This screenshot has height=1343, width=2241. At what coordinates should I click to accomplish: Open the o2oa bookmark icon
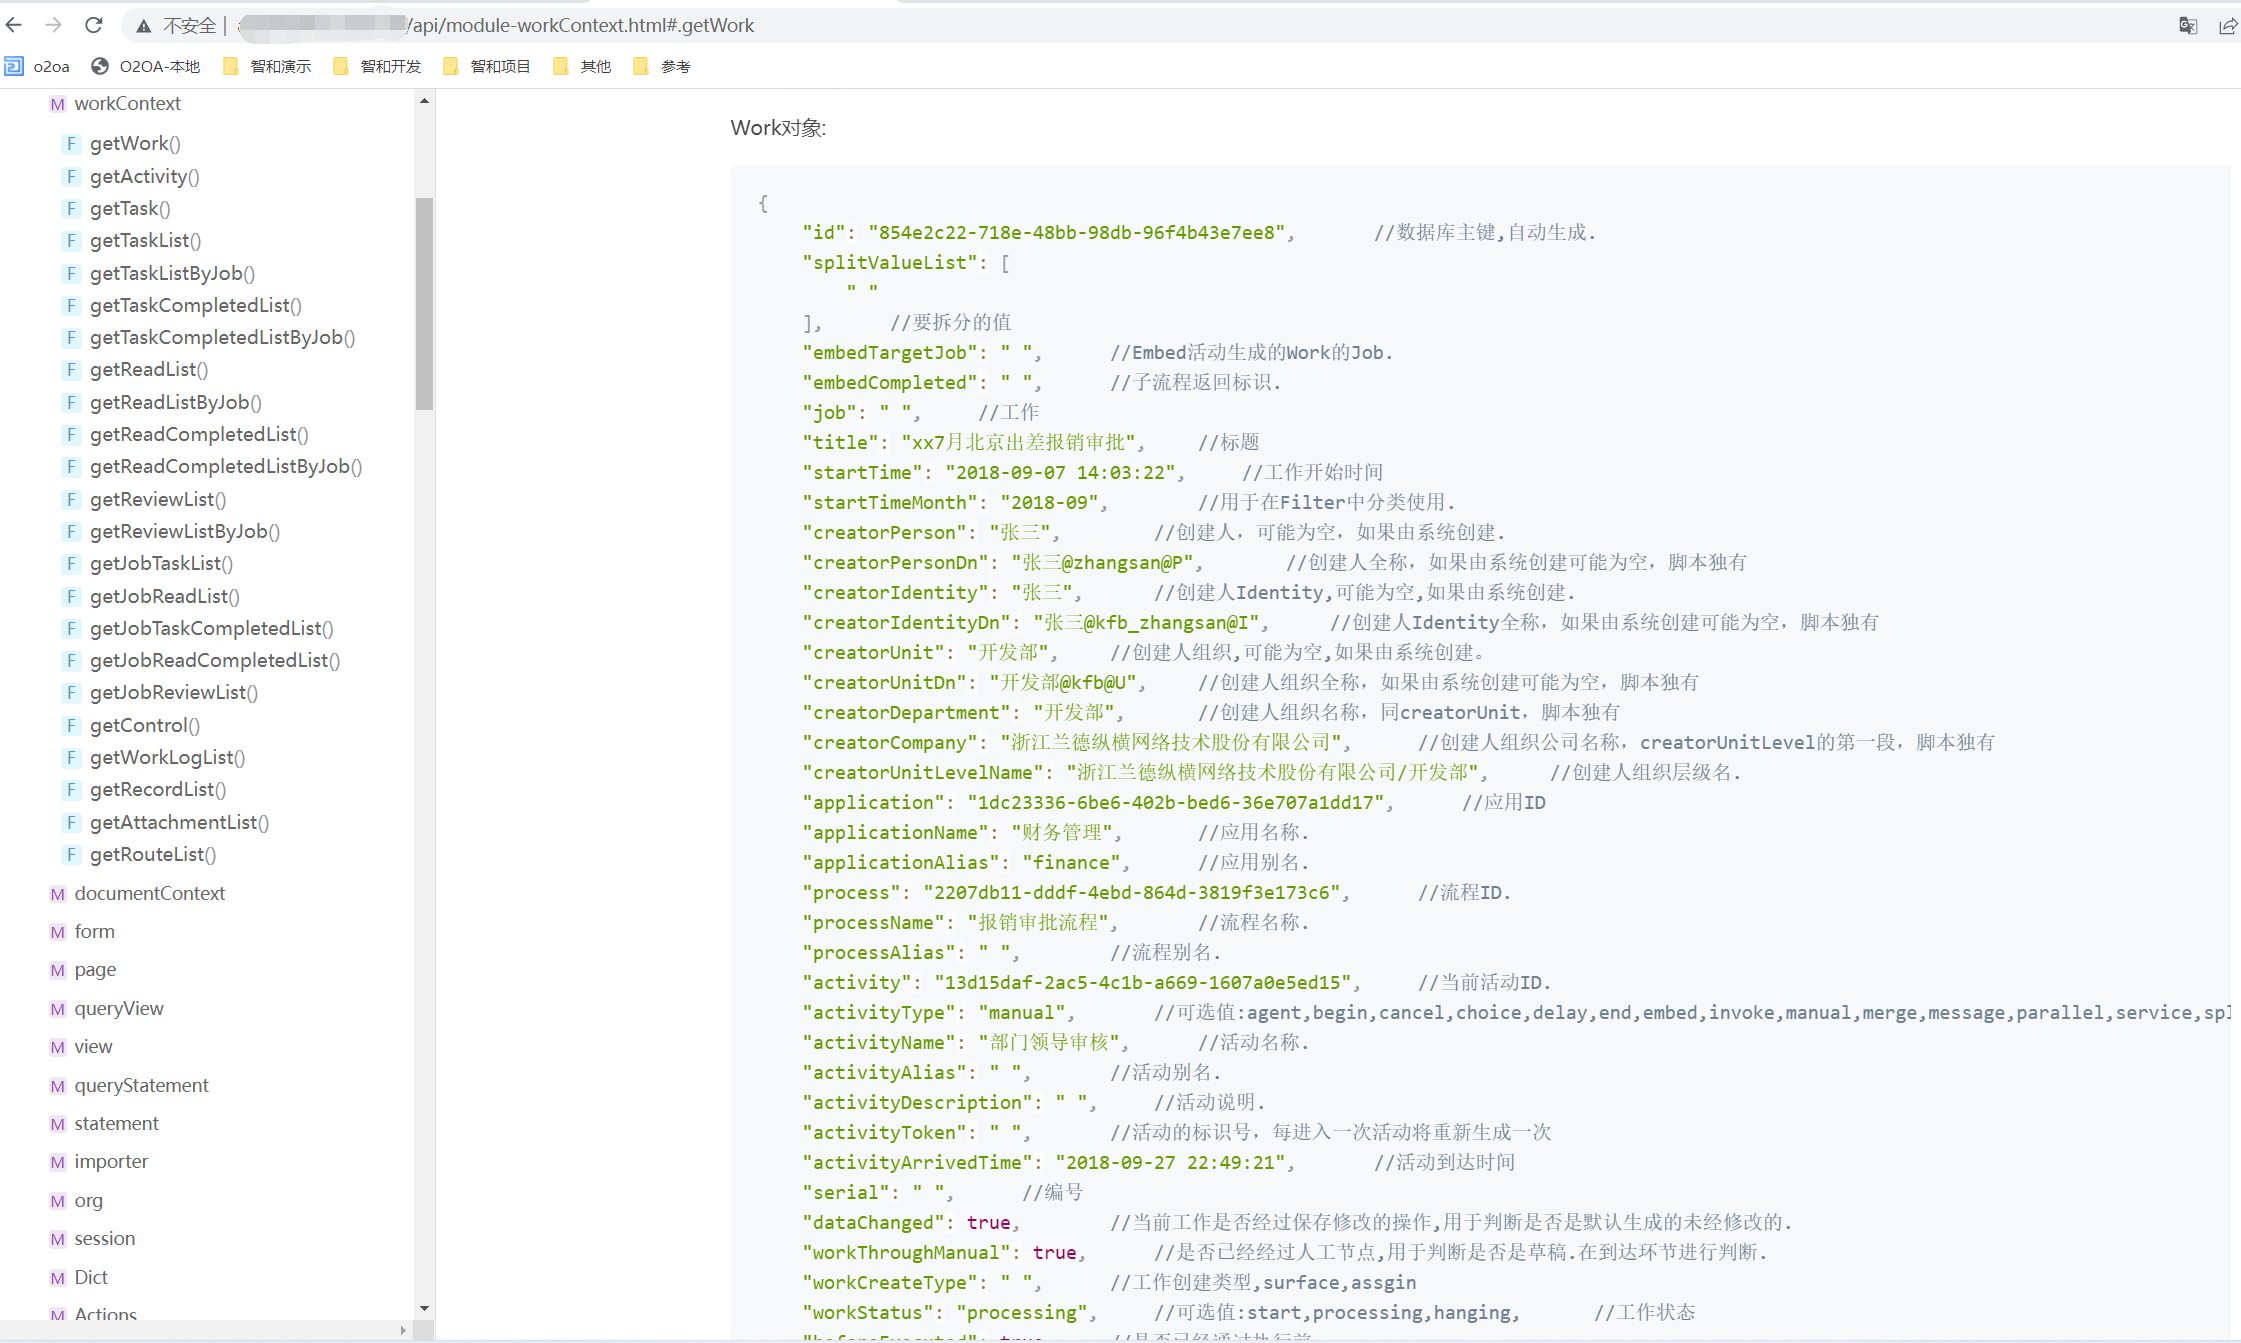[x=14, y=66]
